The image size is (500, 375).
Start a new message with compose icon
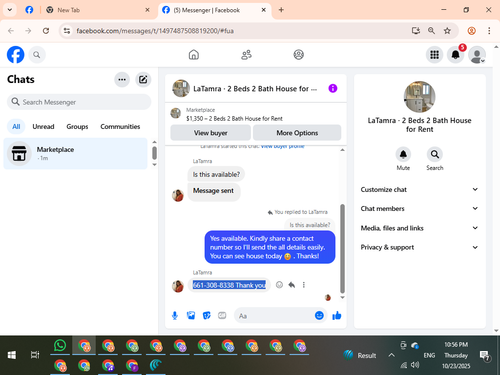(x=143, y=79)
